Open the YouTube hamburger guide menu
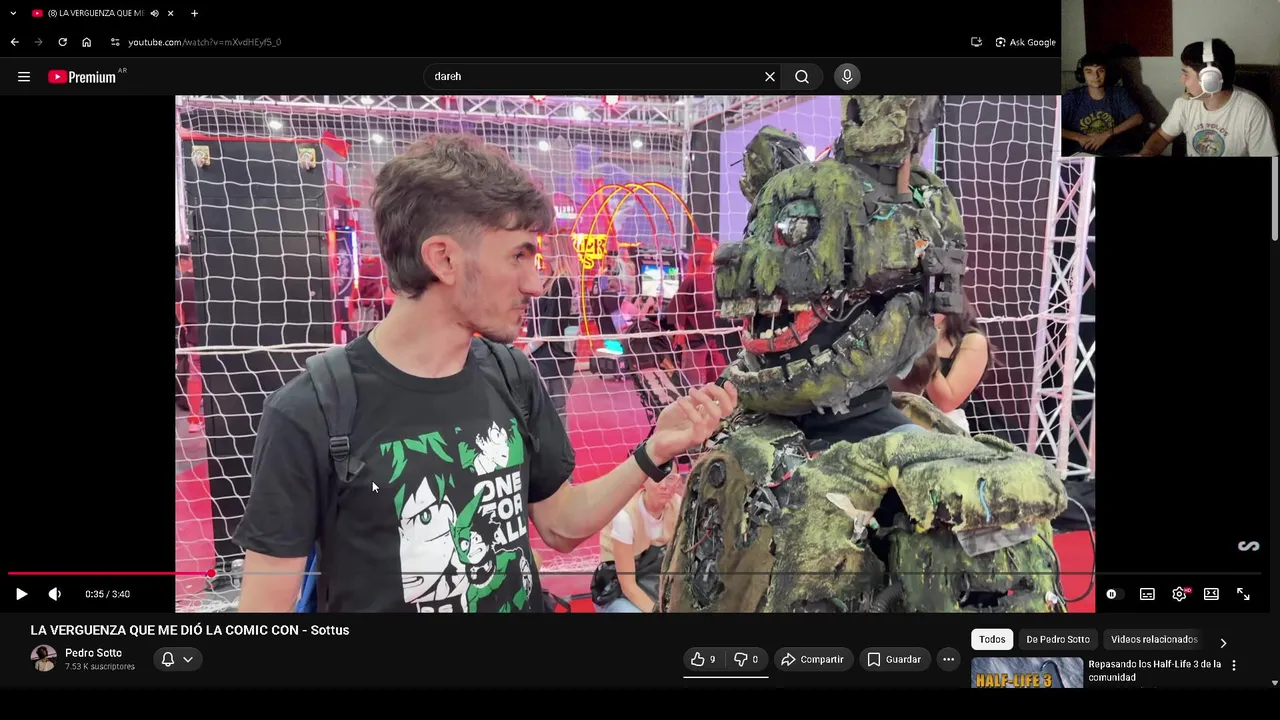Image resolution: width=1280 pixels, height=720 pixels. coord(24,76)
